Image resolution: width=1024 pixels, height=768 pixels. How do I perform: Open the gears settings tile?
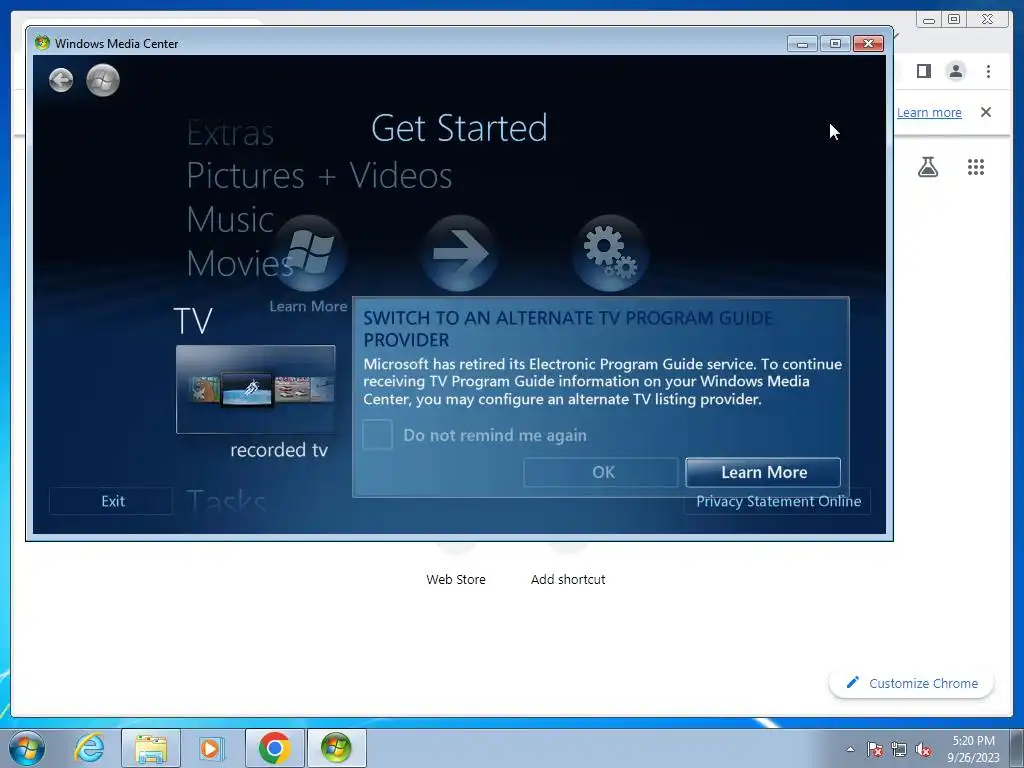point(610,253)
